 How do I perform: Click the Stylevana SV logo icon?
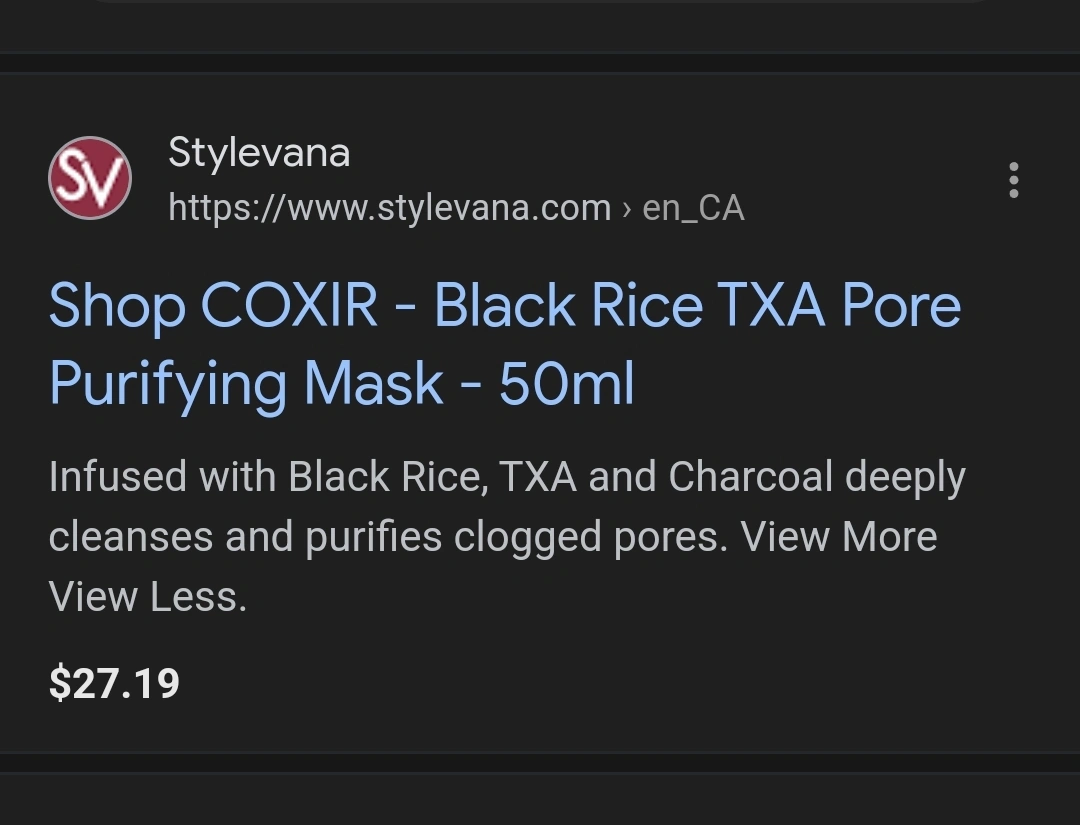[x=90, y=178]
